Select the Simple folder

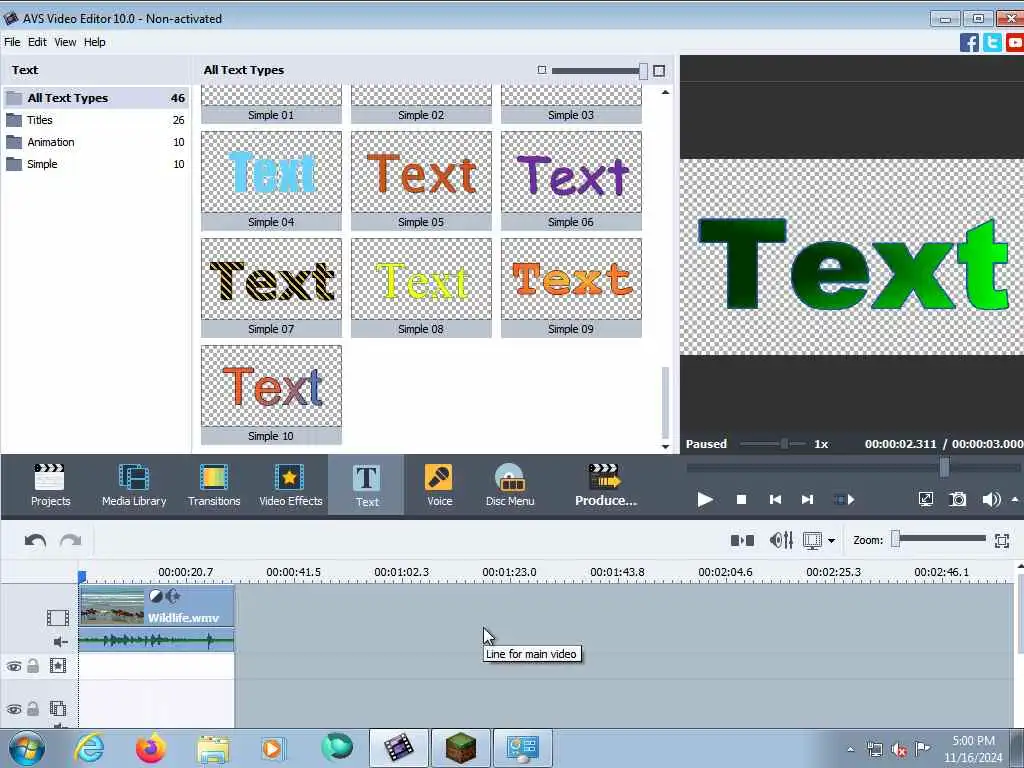(x=95, y=165)
